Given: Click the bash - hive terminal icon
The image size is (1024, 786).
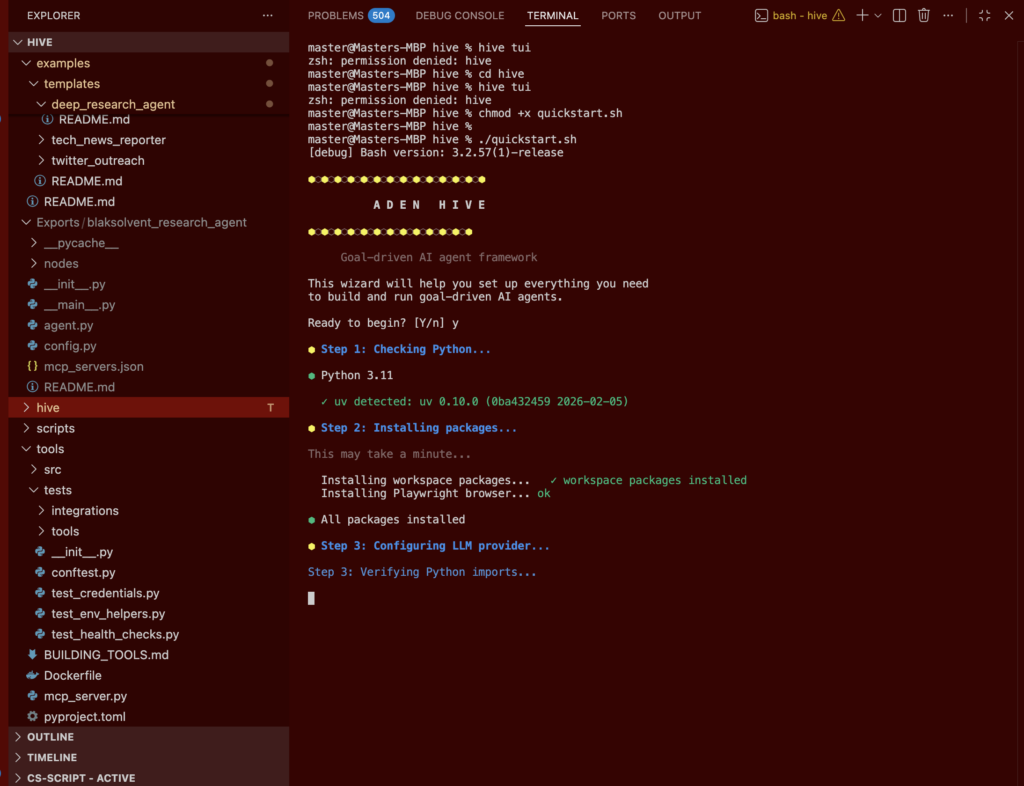Looking at the screenshot, I should (x=761, y=15).
